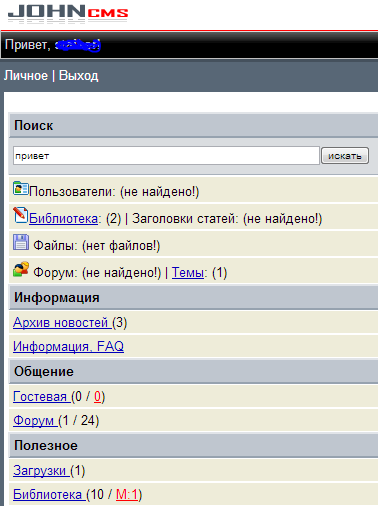Click the JohnCMS logo

pyautogui.click(x=68, y=14)
